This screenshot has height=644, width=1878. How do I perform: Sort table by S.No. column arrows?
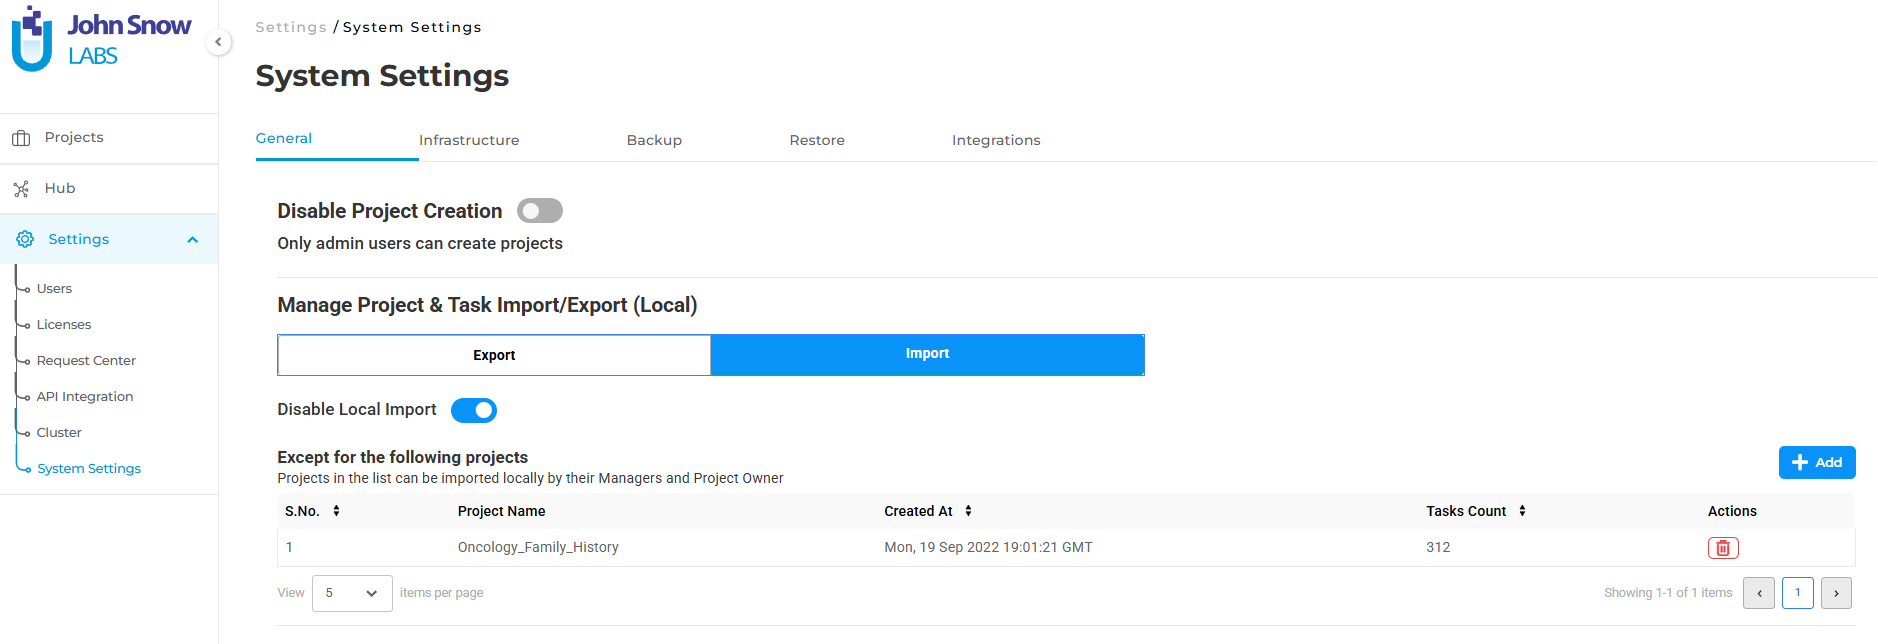[337, 511]
